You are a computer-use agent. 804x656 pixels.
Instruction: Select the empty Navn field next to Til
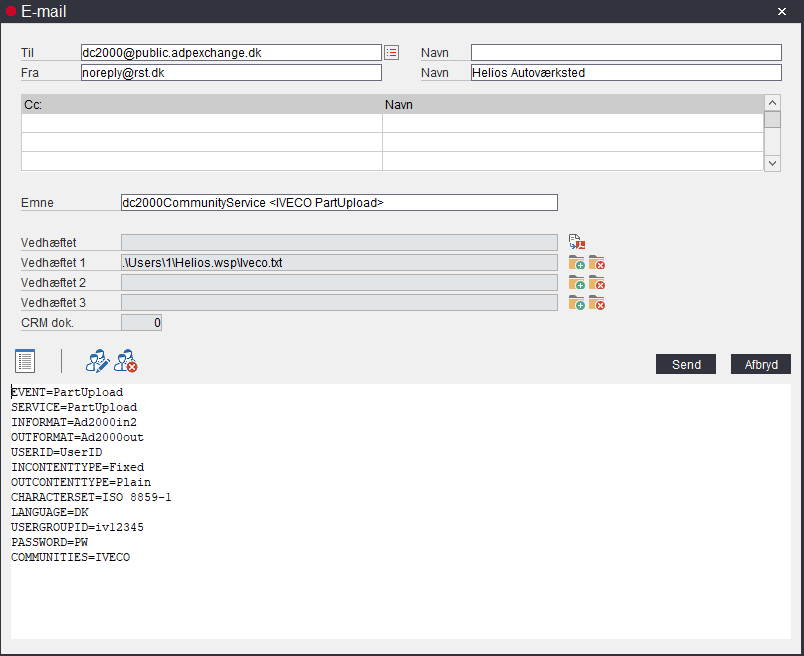pyautogui.click(x=627, y=52)
